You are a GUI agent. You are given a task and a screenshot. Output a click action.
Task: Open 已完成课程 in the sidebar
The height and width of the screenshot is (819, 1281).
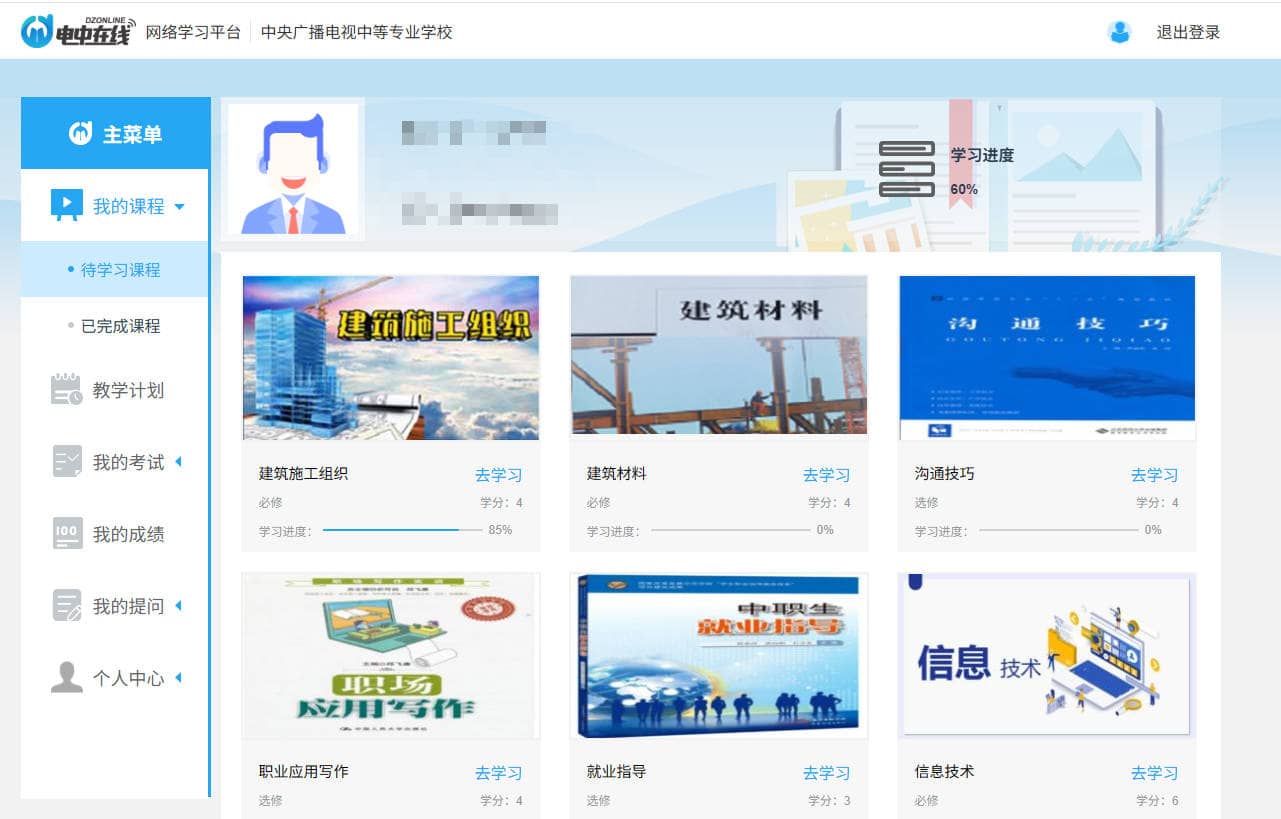point(120,326)
